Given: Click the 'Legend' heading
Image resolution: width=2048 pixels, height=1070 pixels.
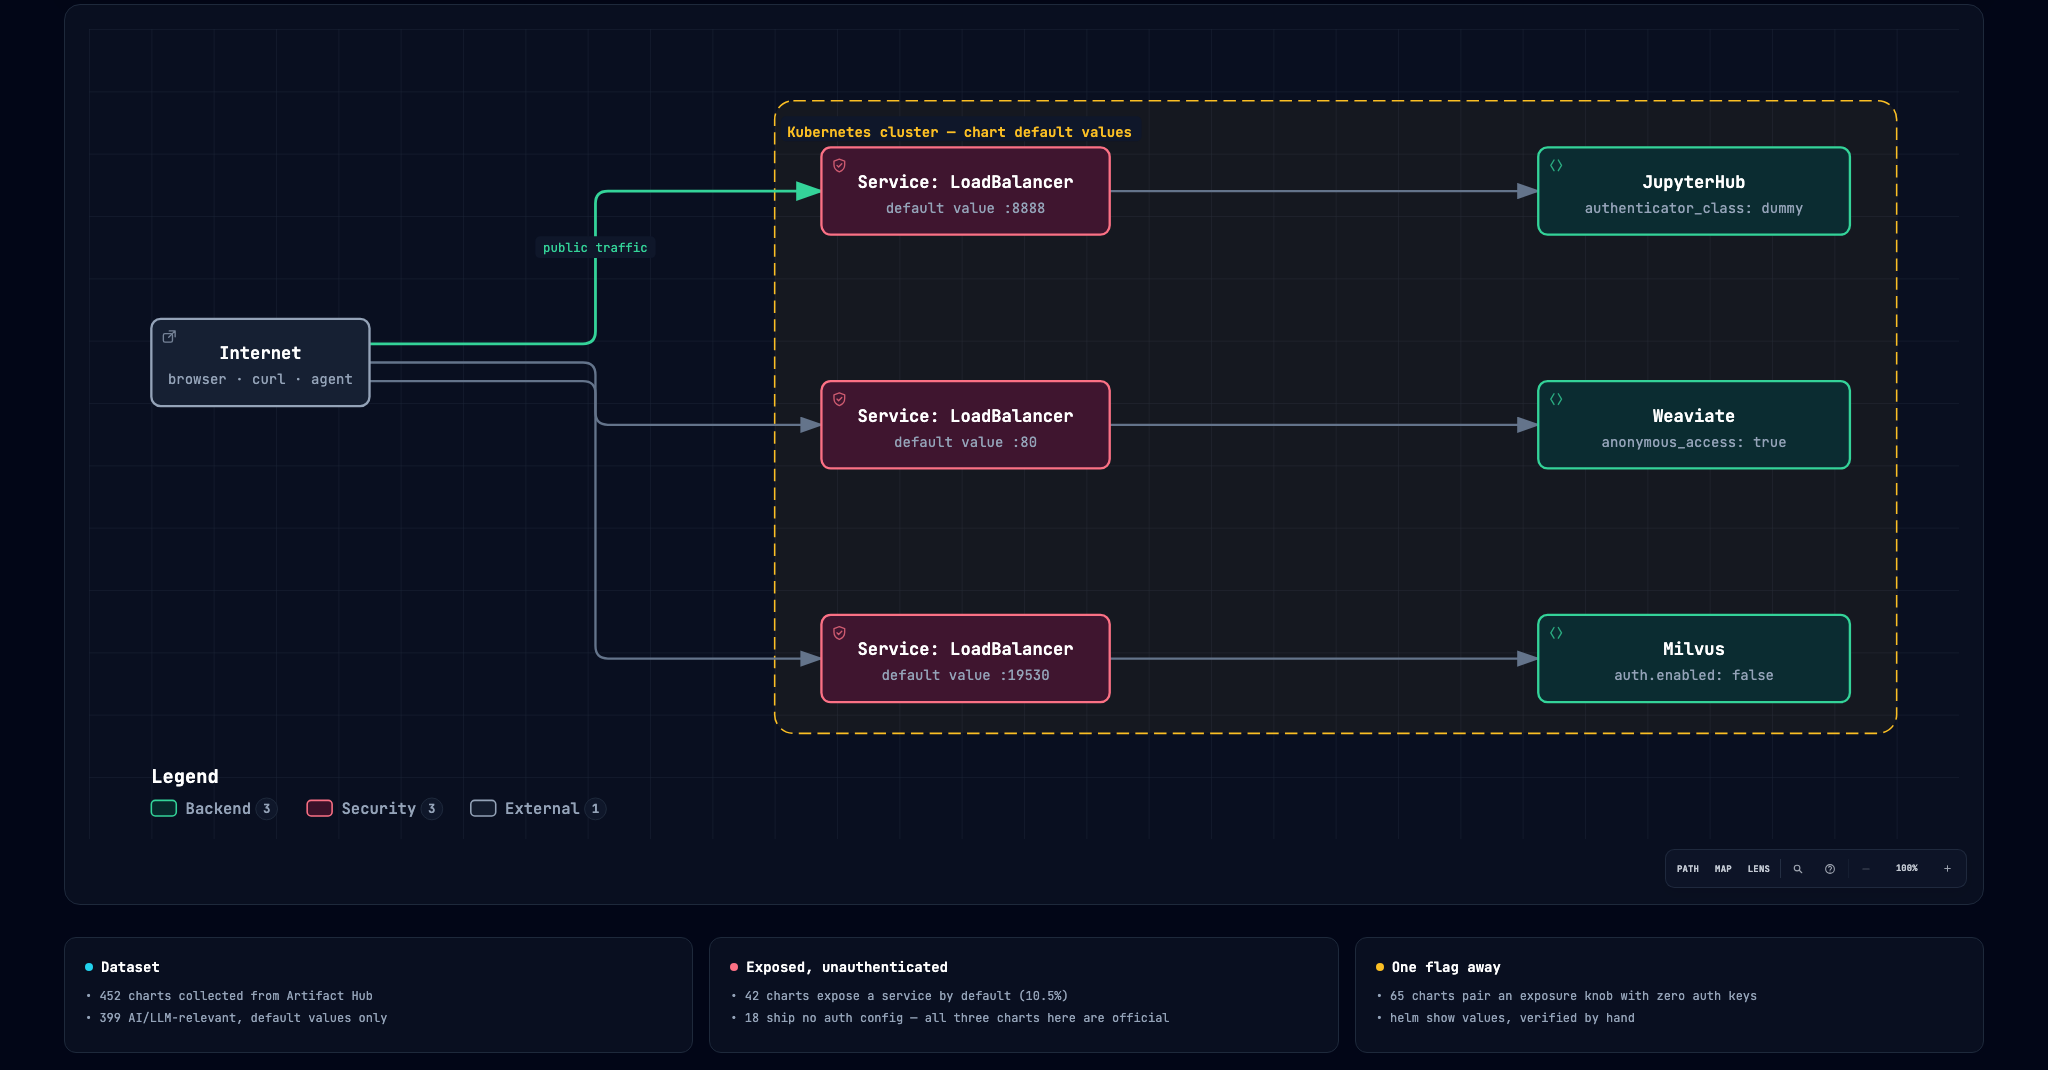Looking at the screenshot, I should (185, 777).
